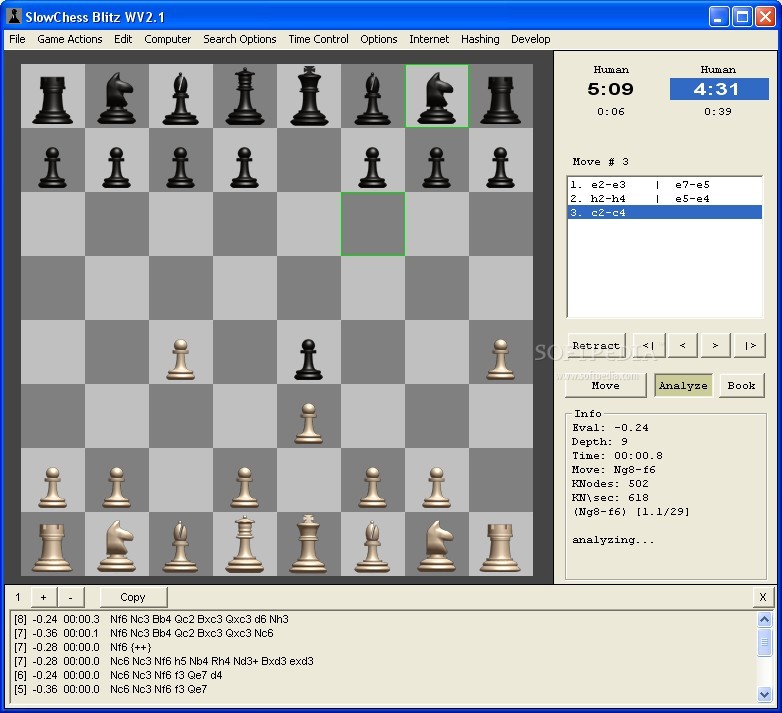Viewport: 782px width, 713px height.
Task: Open the Edit menu
Action: [x=123, y=39]
